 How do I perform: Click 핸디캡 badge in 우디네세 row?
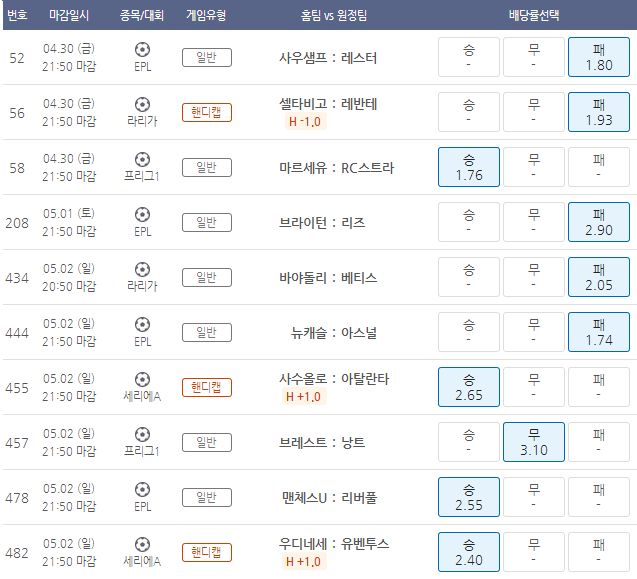click(207, 553)
